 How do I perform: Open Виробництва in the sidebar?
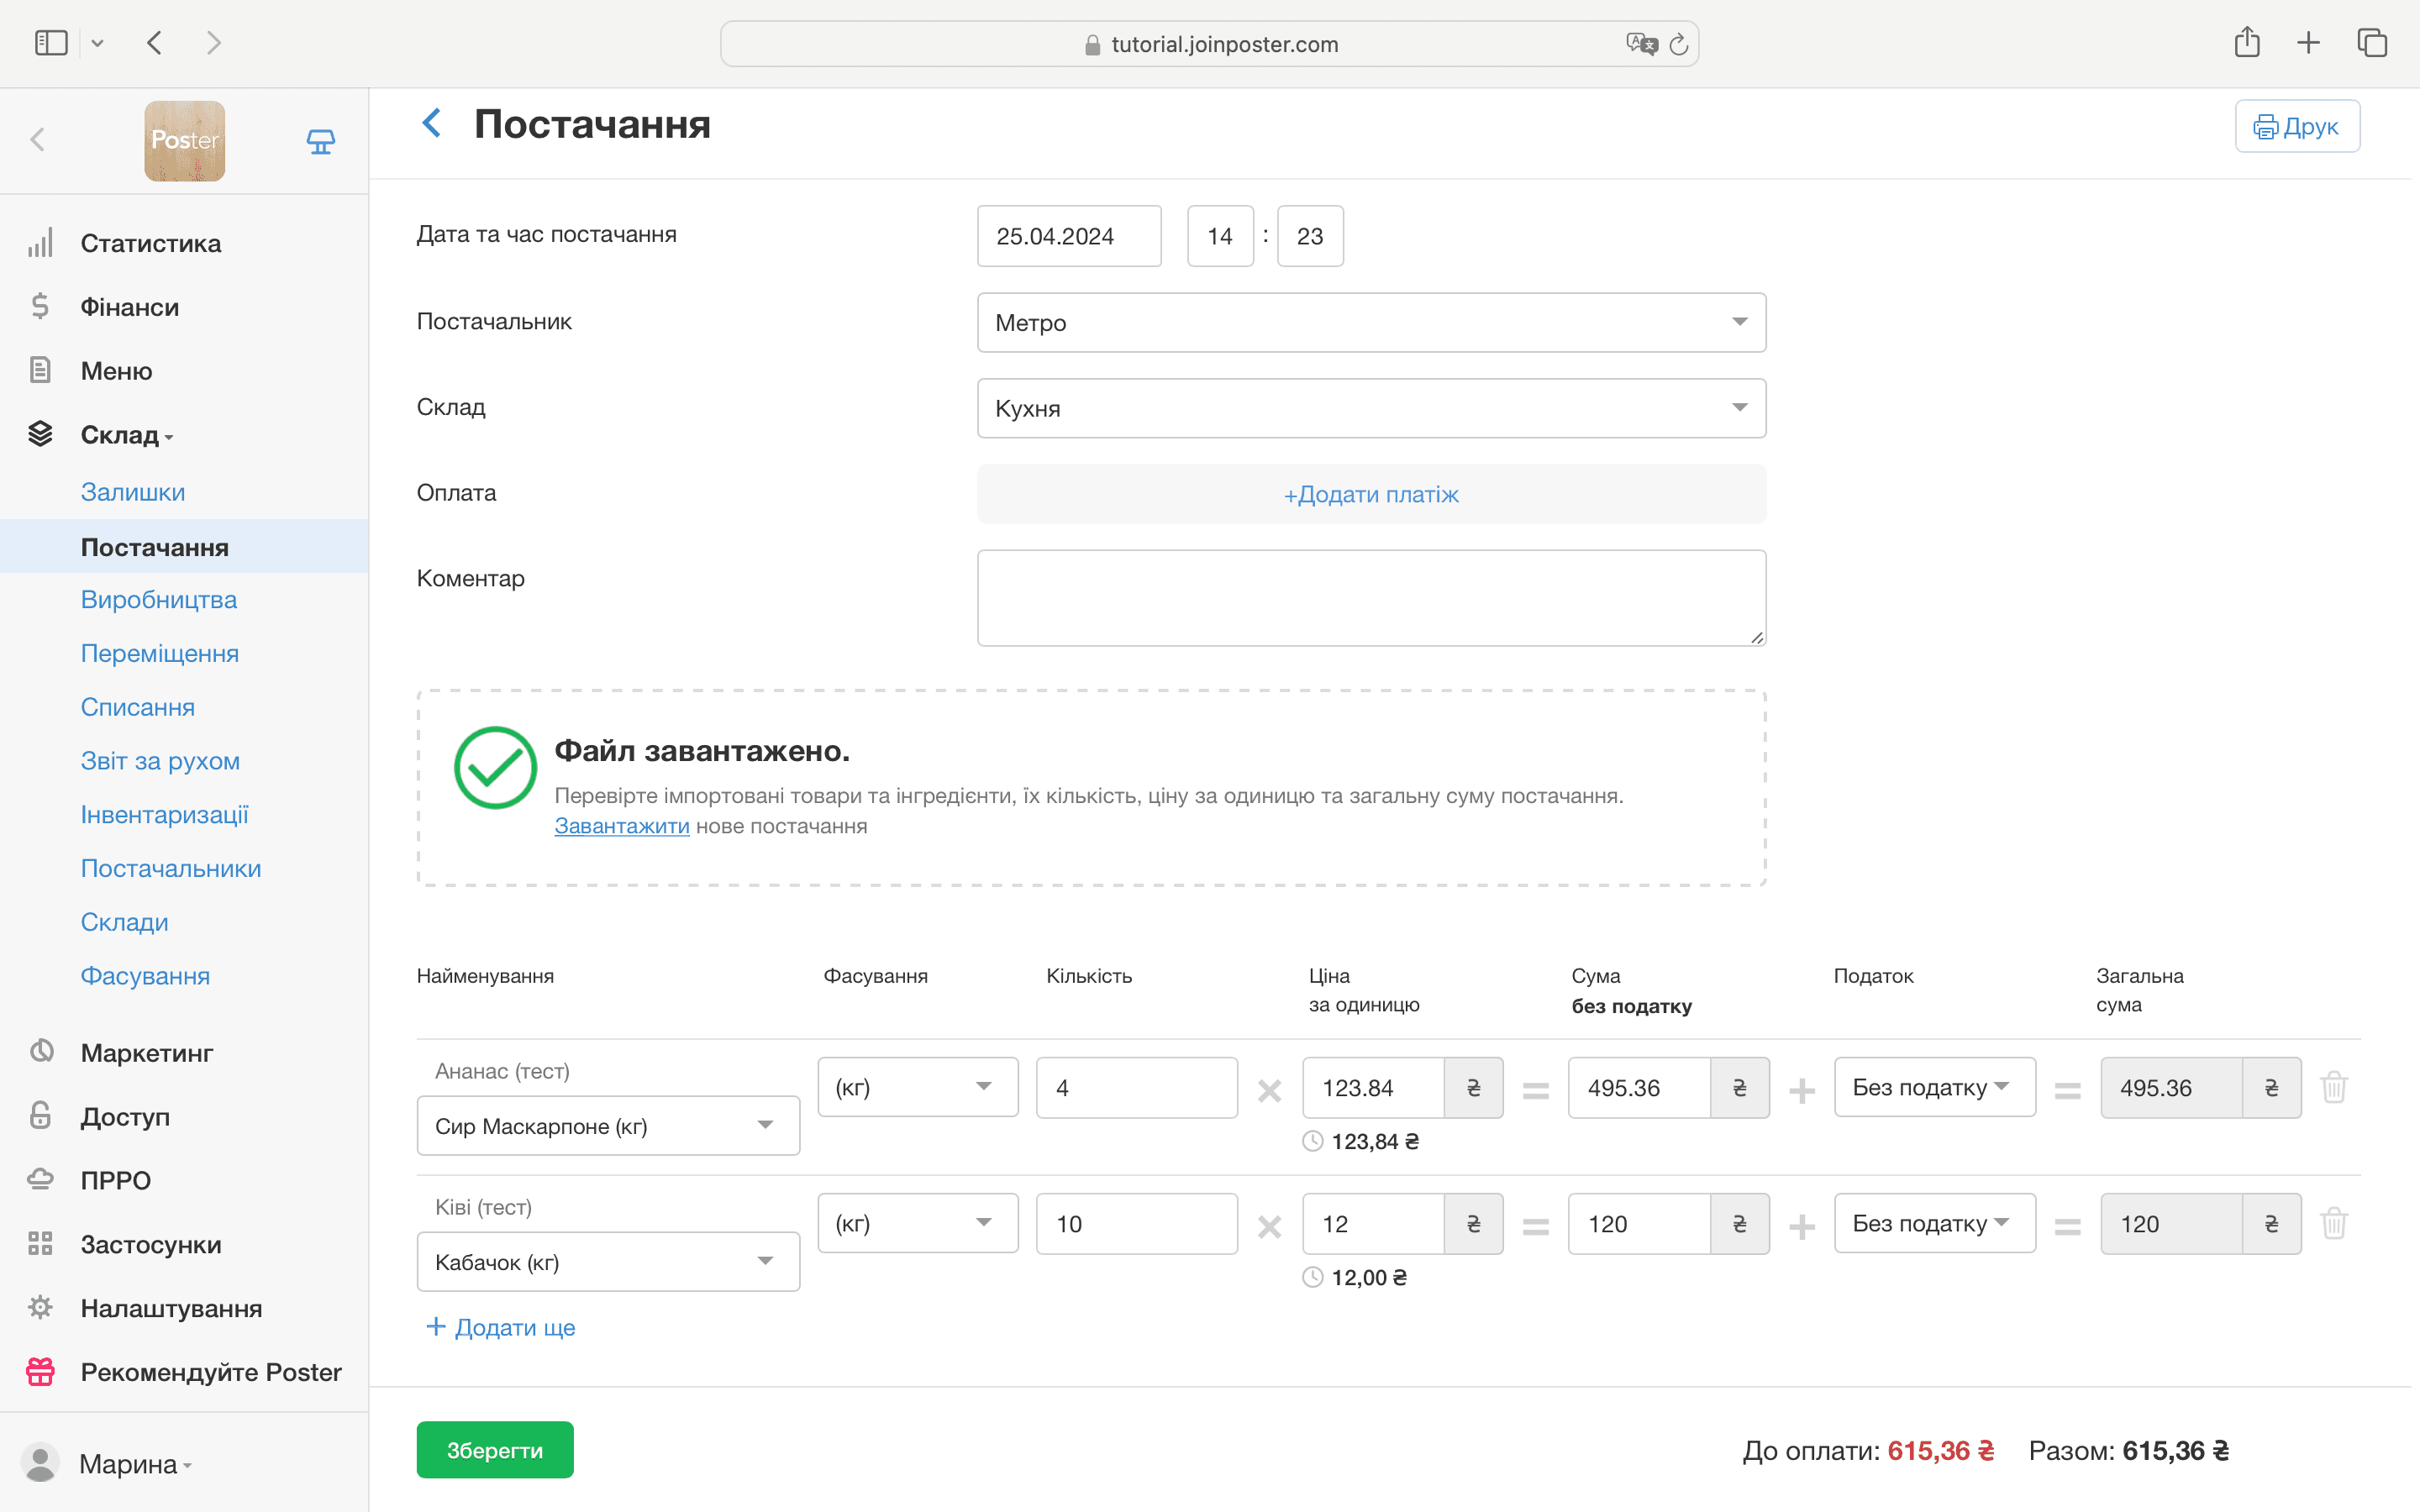159,600
